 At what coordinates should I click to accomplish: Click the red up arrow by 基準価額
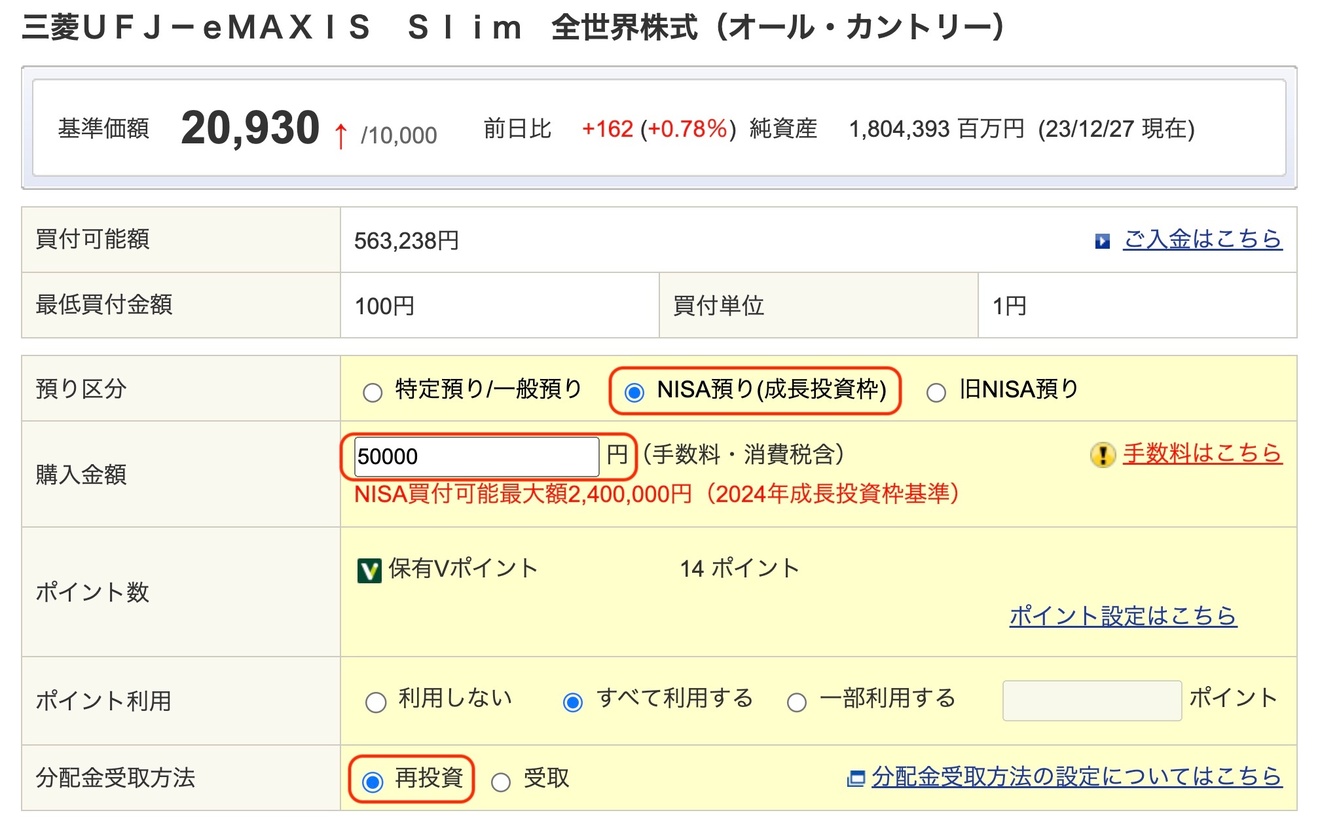click(x=340, y=136)
